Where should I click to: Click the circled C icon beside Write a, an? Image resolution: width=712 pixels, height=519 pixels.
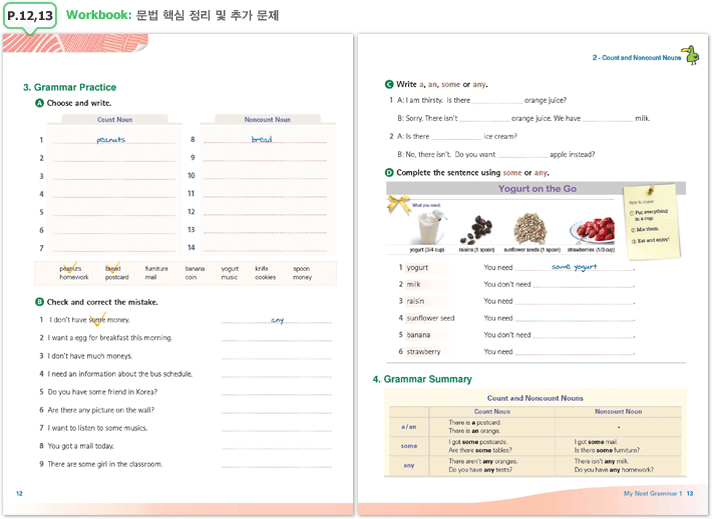[389, 84]
